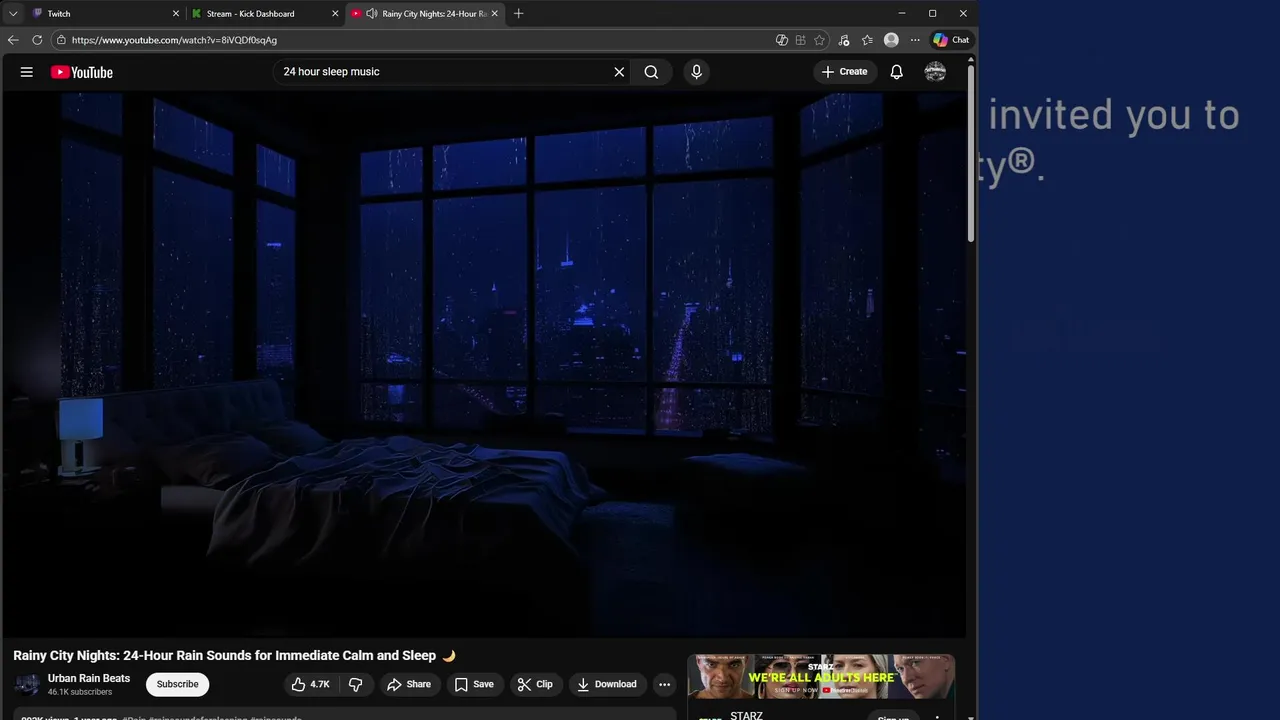Screen dimensions: 1280x720
Task: Share the video
Action: coord(409,684)
